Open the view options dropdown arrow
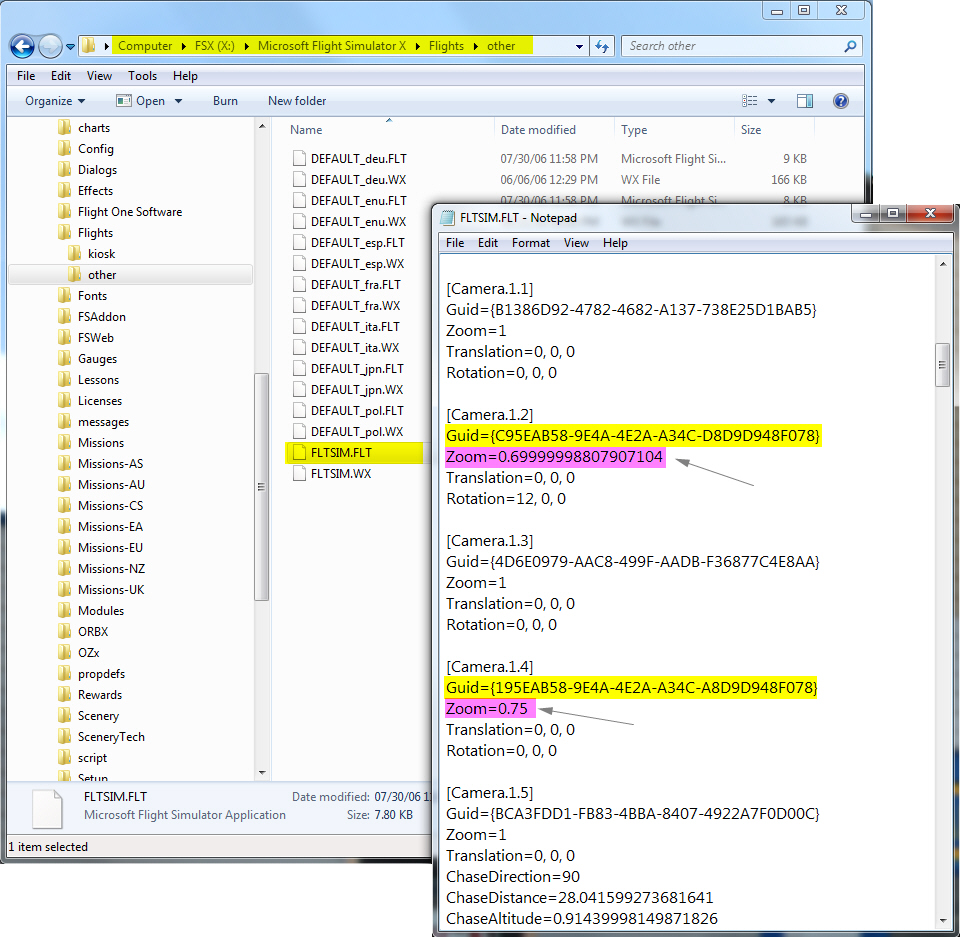960x937 pixels. (772, 101)
